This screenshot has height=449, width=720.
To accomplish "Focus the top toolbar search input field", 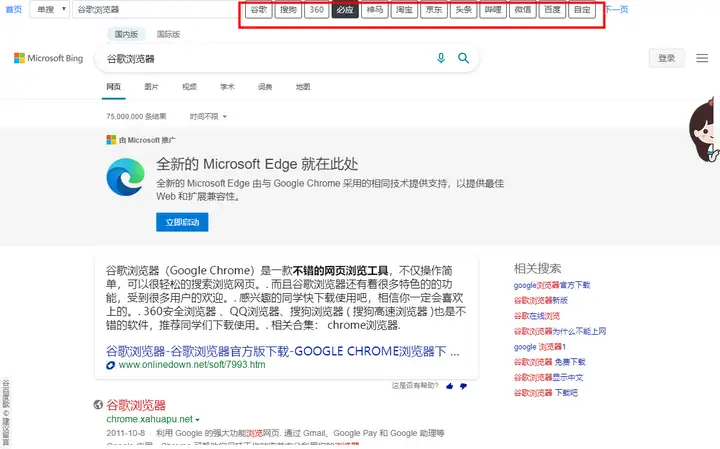I will pos(156,9).
